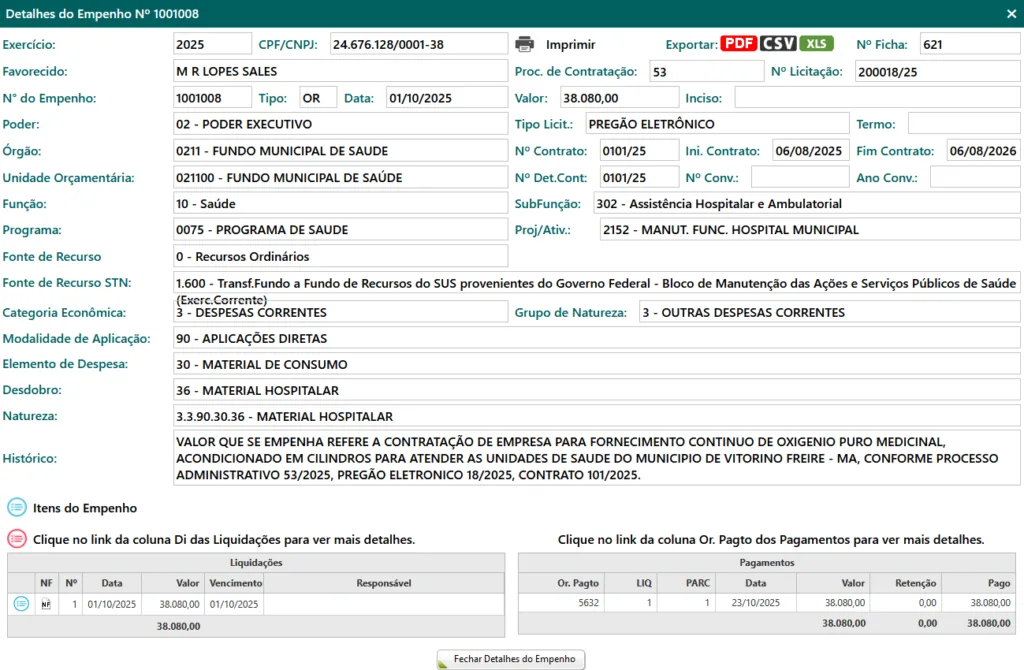Click the Fechar Detalhes do Empenho button
The image size is (1024, 670).
pyautogui.click(x=511, y=660)
